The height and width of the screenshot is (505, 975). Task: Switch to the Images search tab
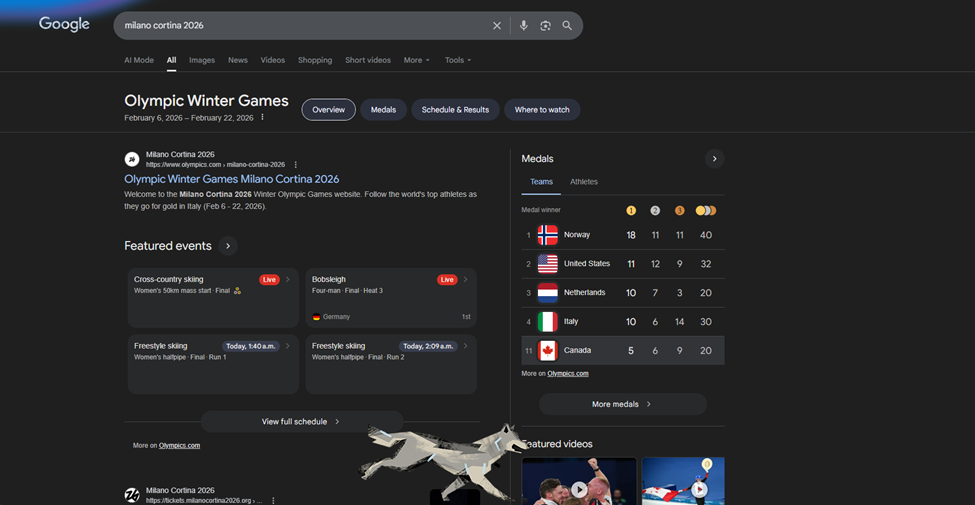(x=202, y=60)
